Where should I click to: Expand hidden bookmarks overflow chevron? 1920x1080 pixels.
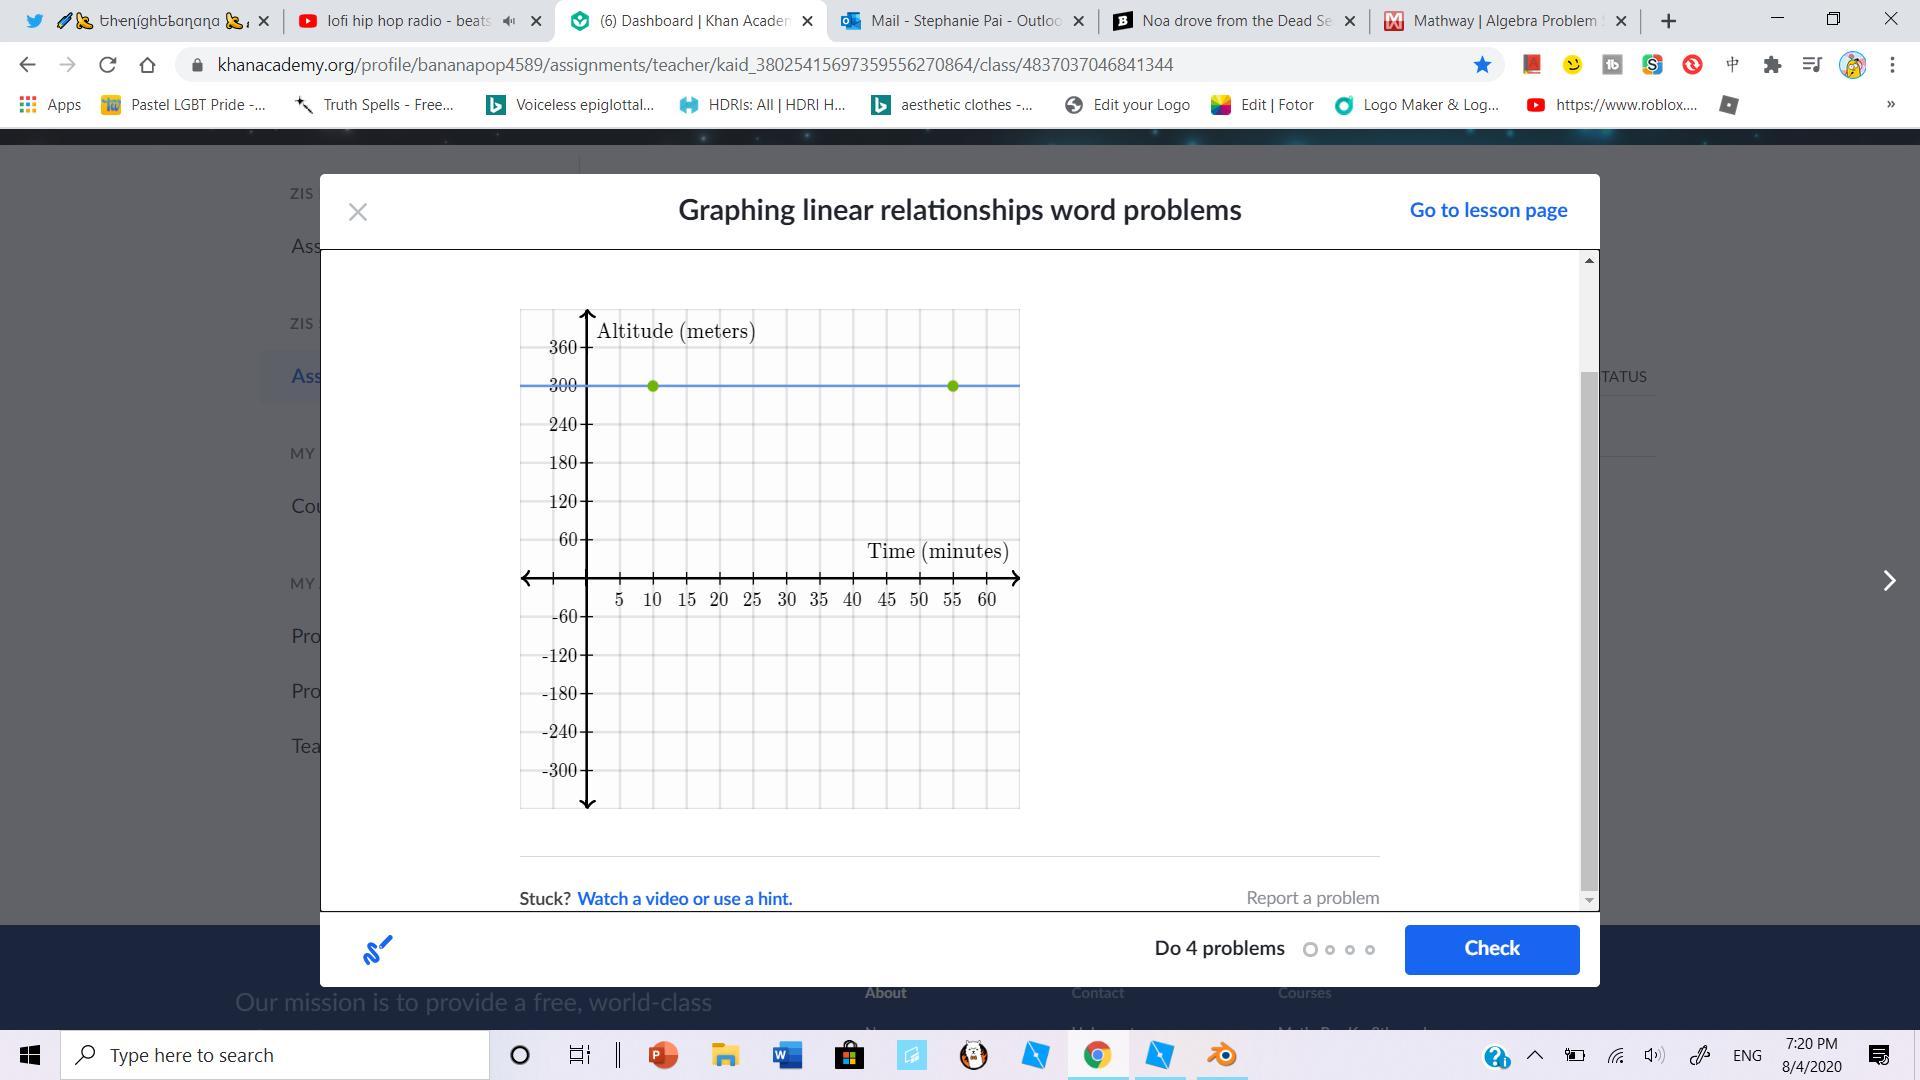pyautogui.click(x=1890, y=104)
